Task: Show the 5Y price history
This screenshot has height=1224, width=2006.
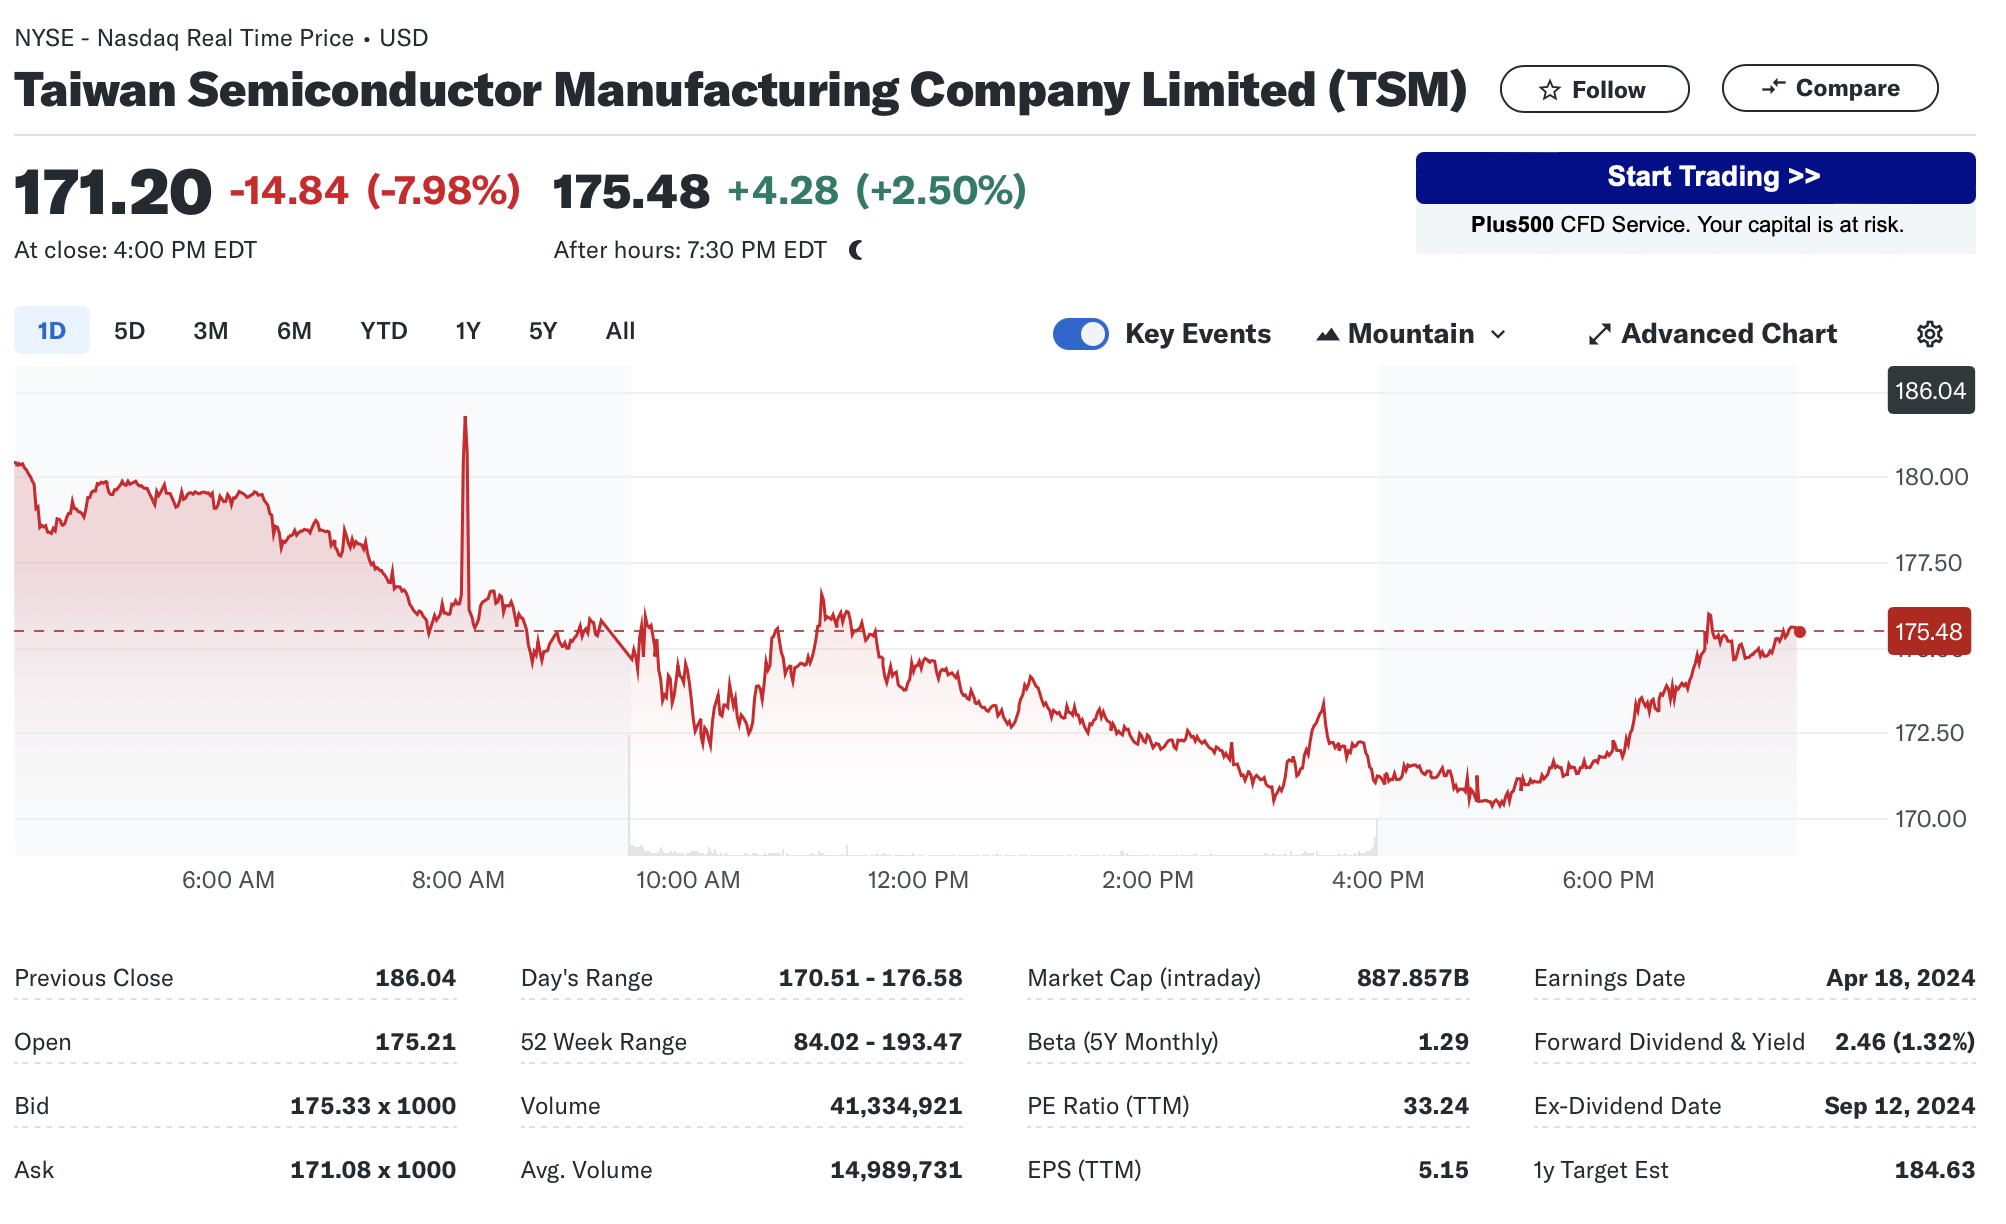Action: point(543,331)
